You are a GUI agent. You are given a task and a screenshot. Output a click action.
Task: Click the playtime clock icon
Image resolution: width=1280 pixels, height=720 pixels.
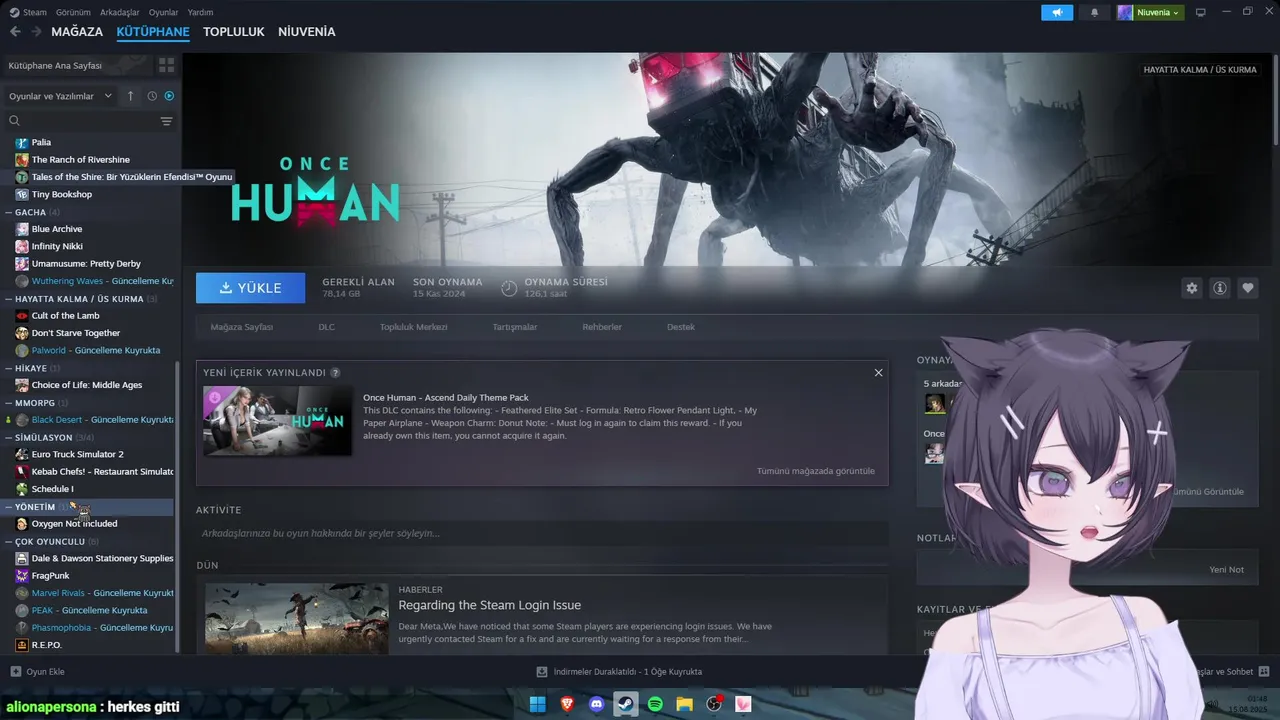[509, 288]
